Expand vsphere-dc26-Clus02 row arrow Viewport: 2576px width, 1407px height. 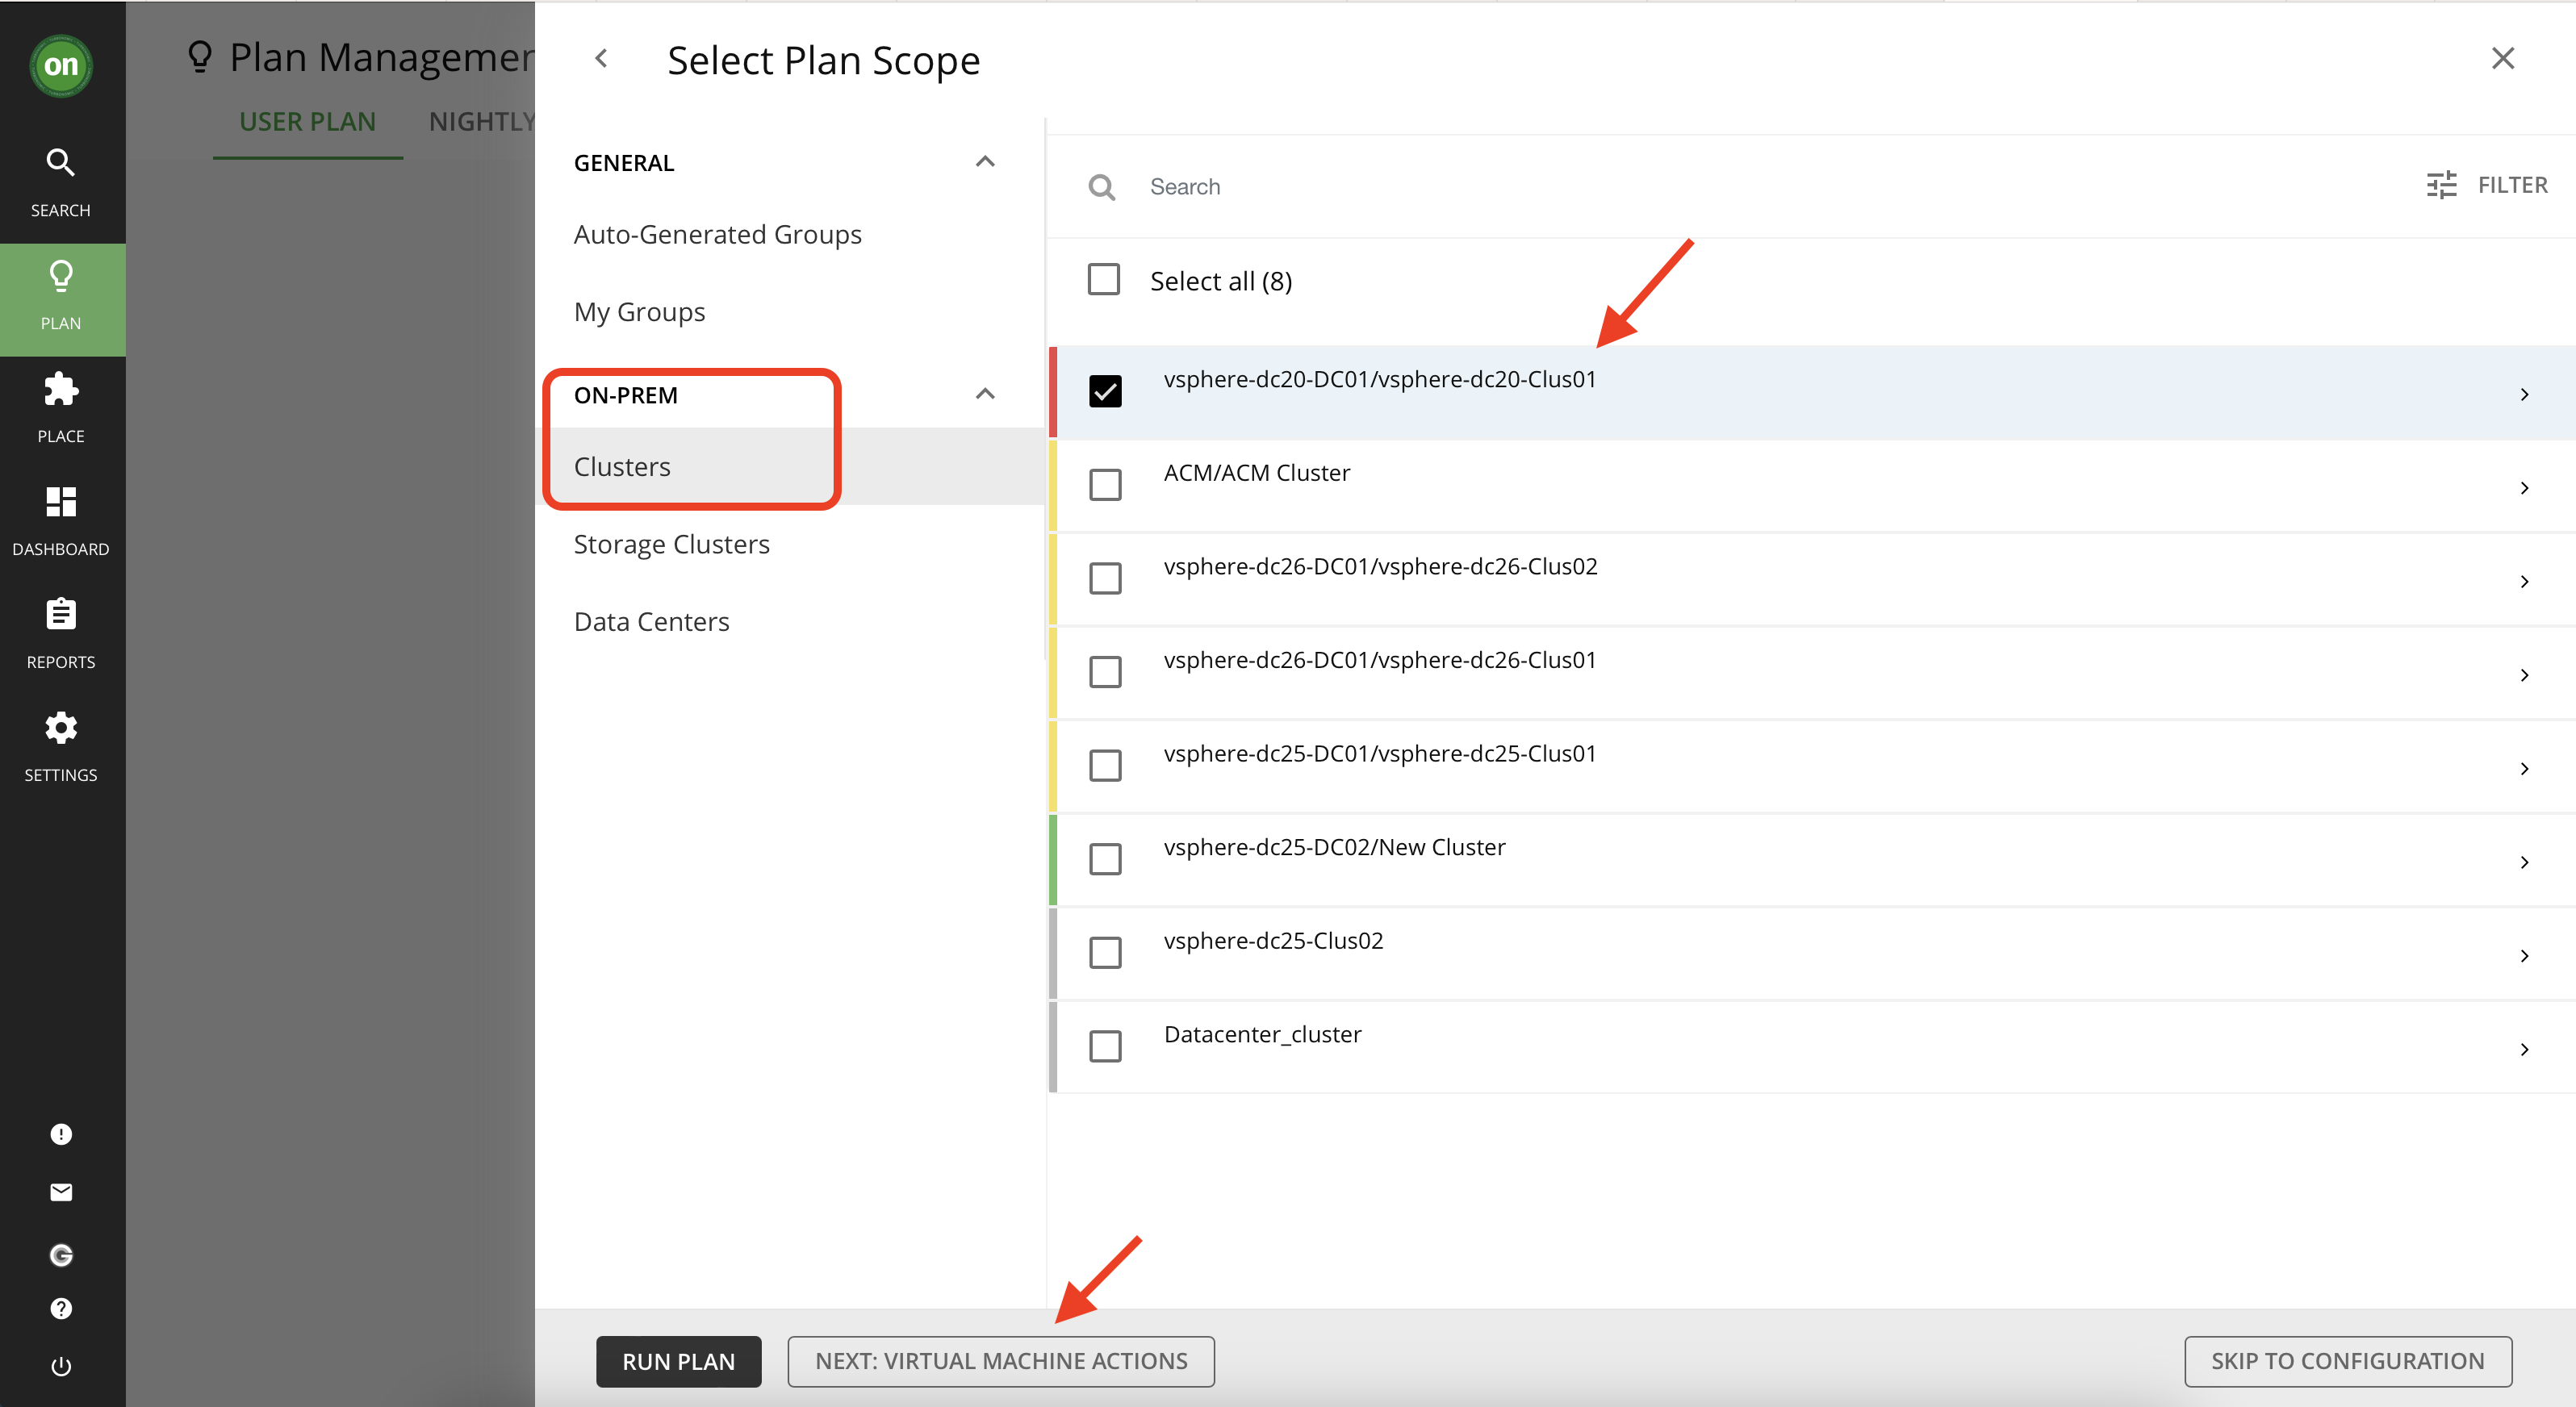pyautogui.click(x=2524, y=581)
